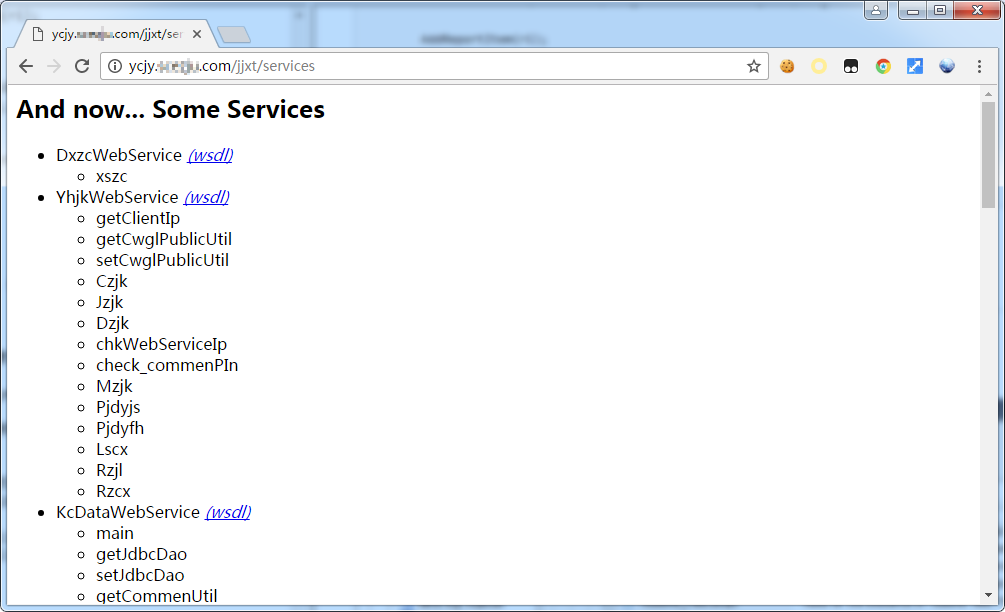Open the DxzcWebService wsdl link
The height and width of the screenshot is (612, 1005).
tap(210, 155)
